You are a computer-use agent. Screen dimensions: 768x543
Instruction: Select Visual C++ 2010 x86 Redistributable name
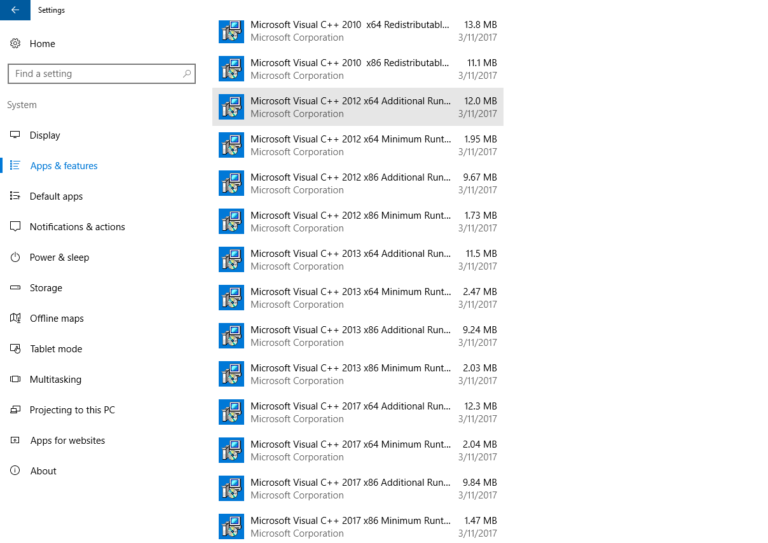(x=350, y=63)
